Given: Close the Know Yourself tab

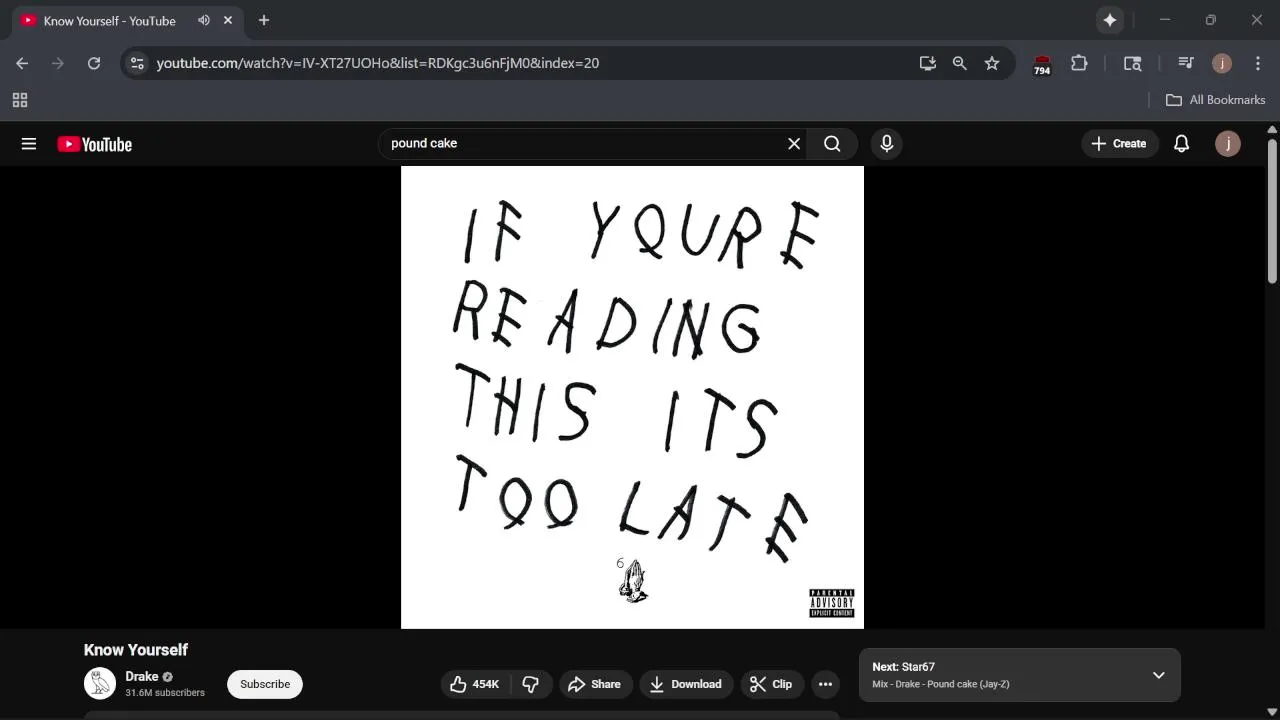Looking at the screenshot, I should coord(228,20).
